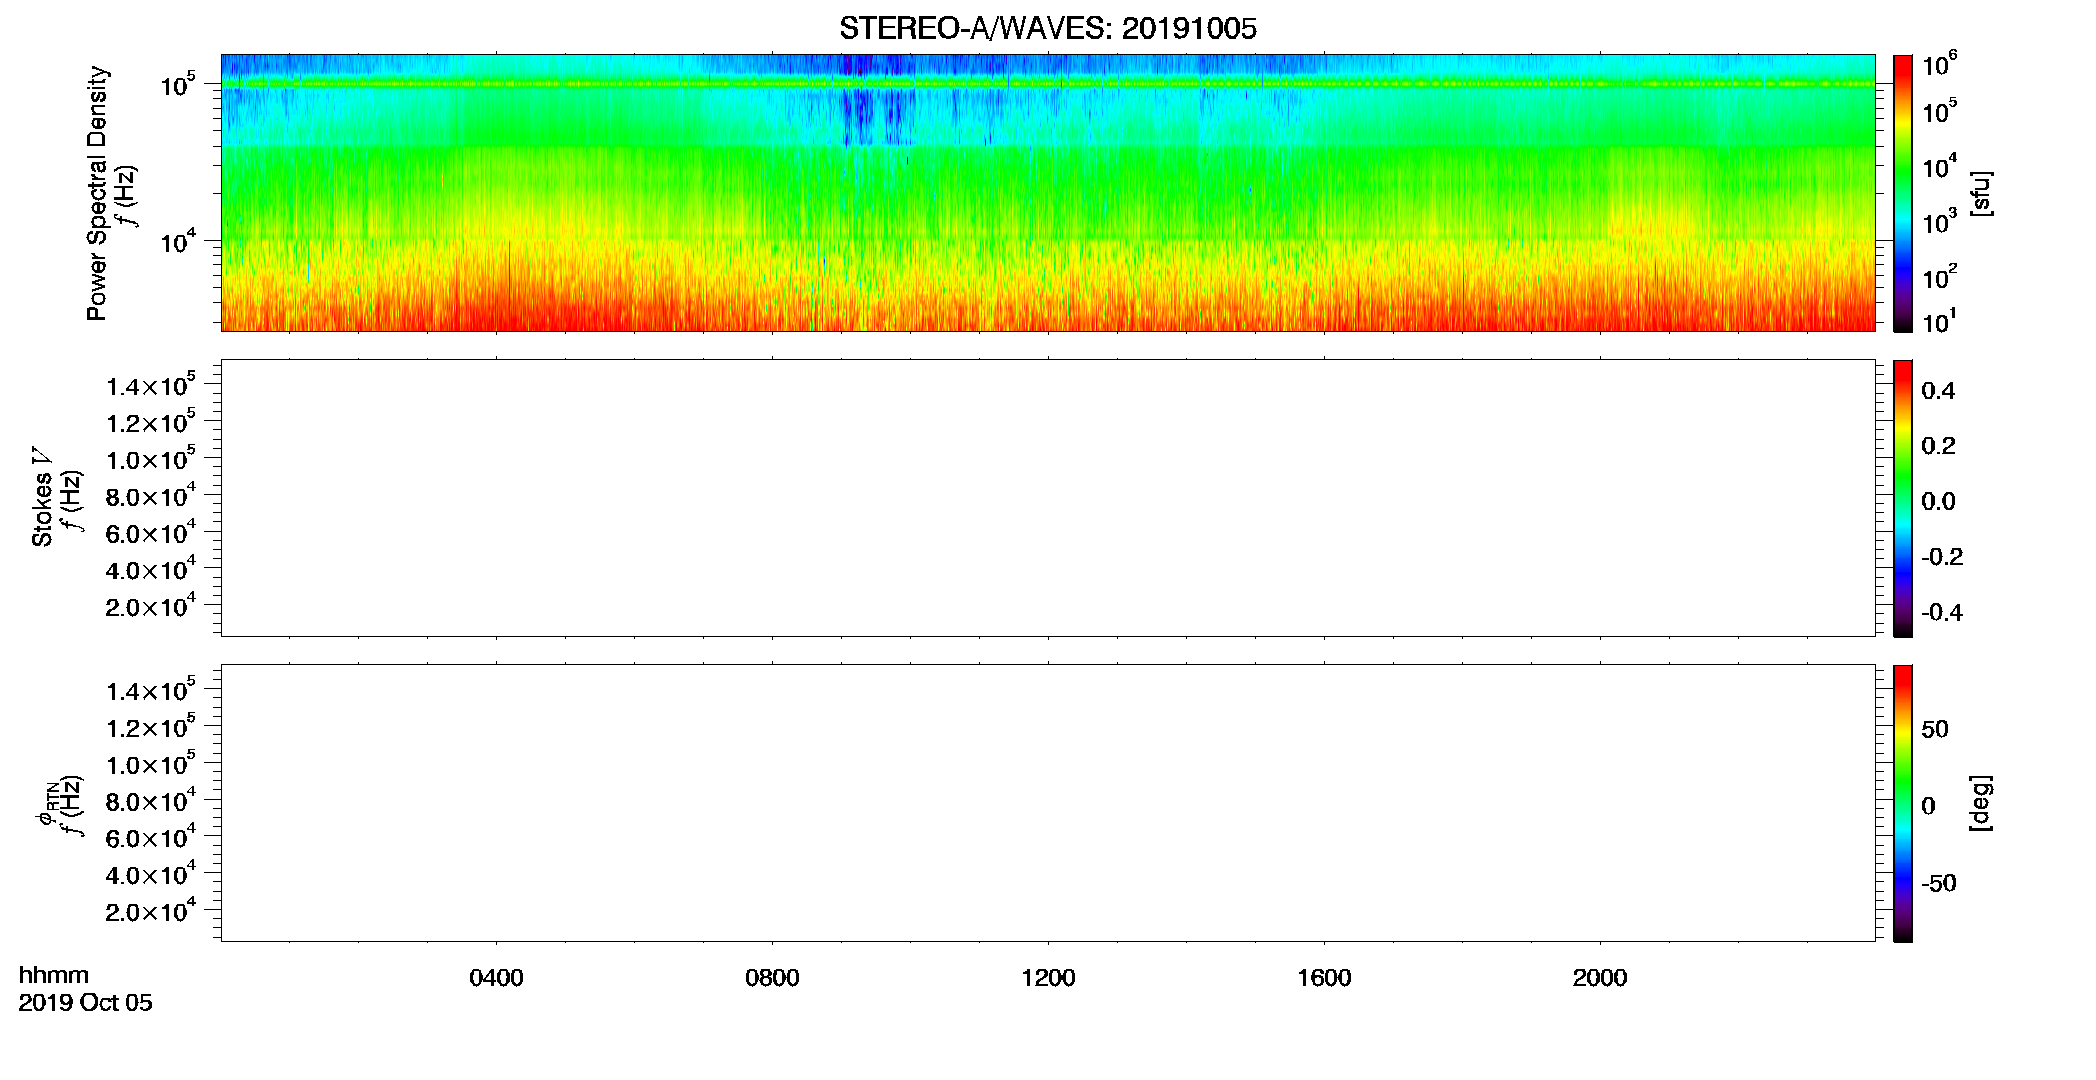Click the Stokes V colorbar

[1903, 498]
